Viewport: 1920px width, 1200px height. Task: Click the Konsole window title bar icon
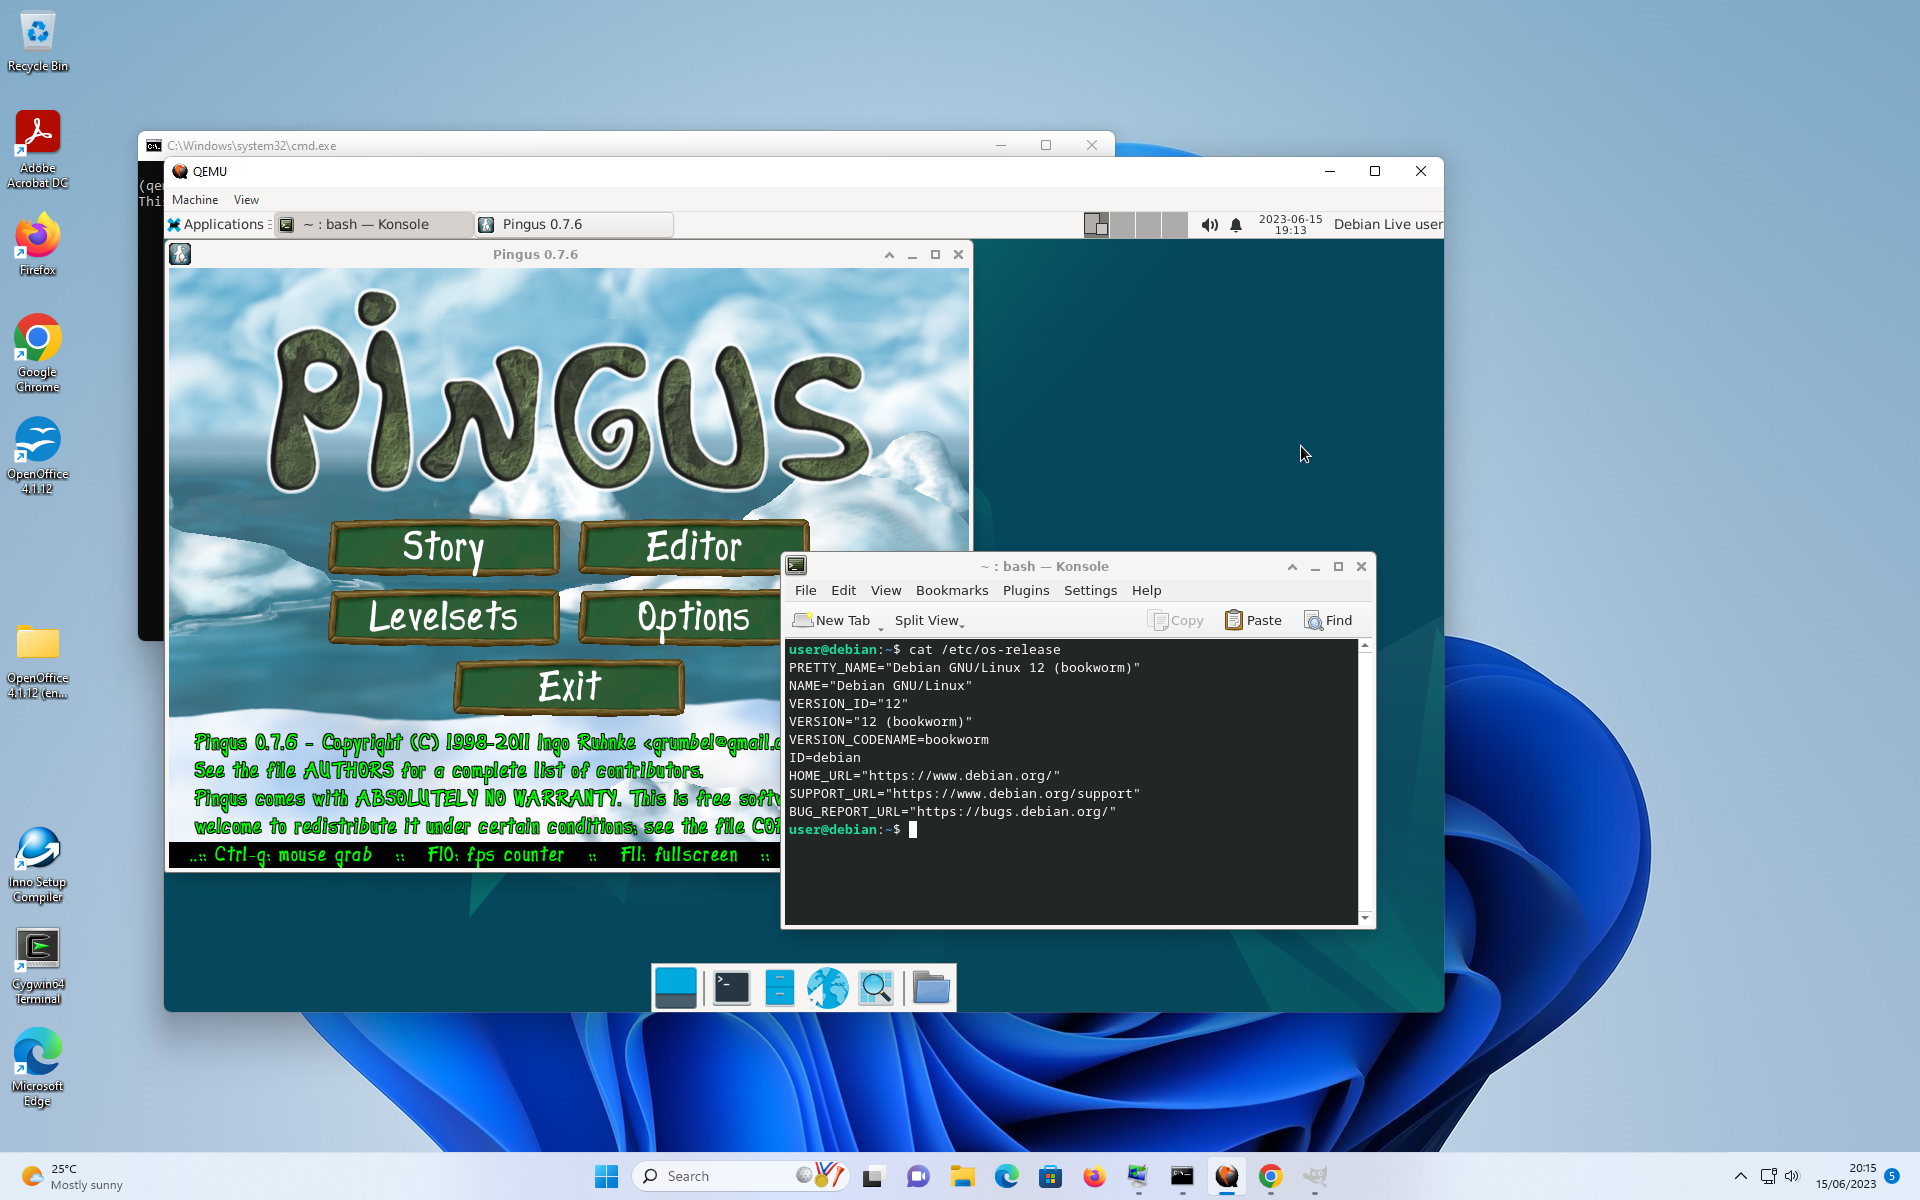pos(796,566)
